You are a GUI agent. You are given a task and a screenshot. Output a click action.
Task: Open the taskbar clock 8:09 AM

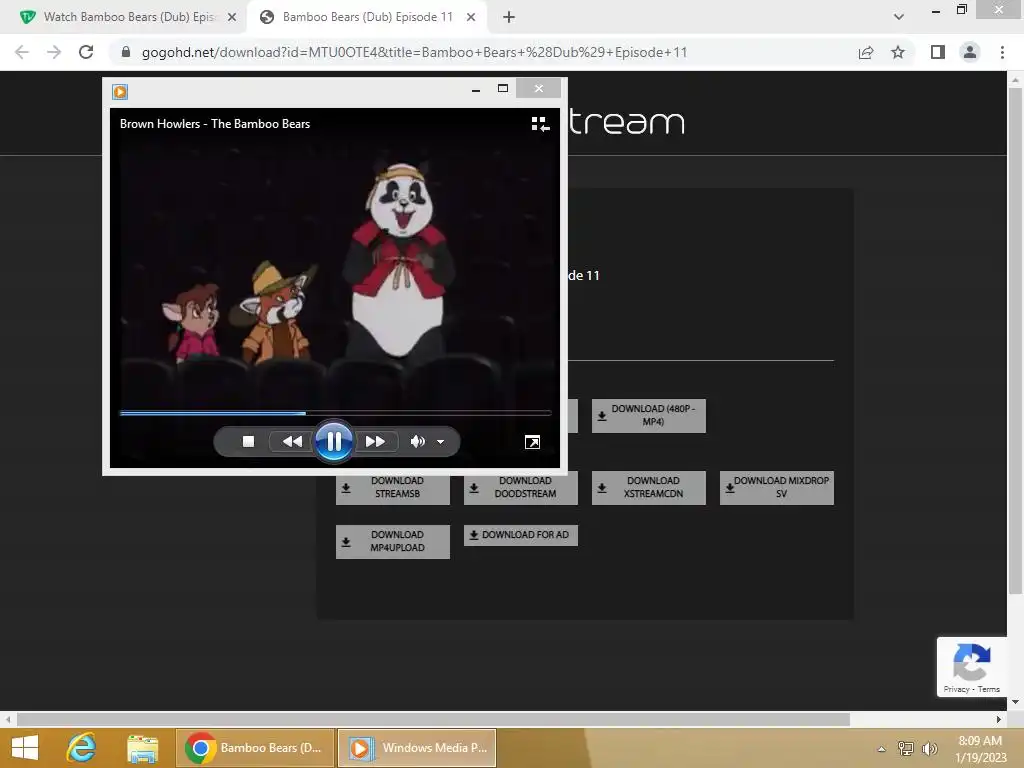[x=980, y=748]
